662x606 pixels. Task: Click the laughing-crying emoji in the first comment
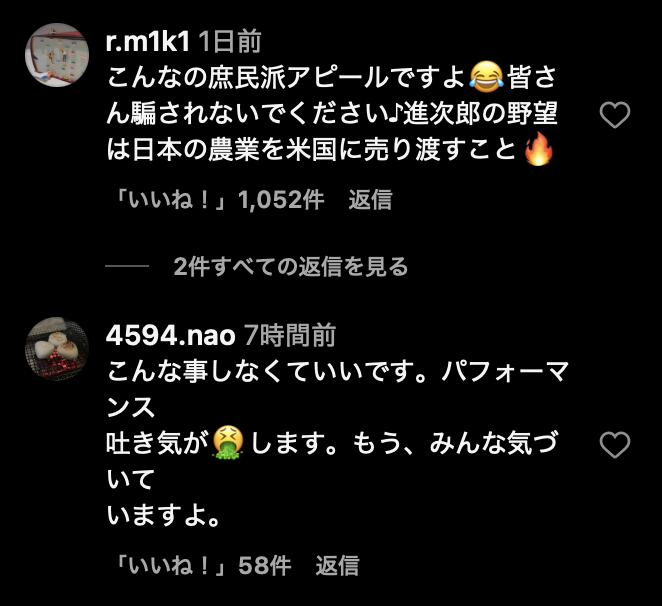(486, 77)
